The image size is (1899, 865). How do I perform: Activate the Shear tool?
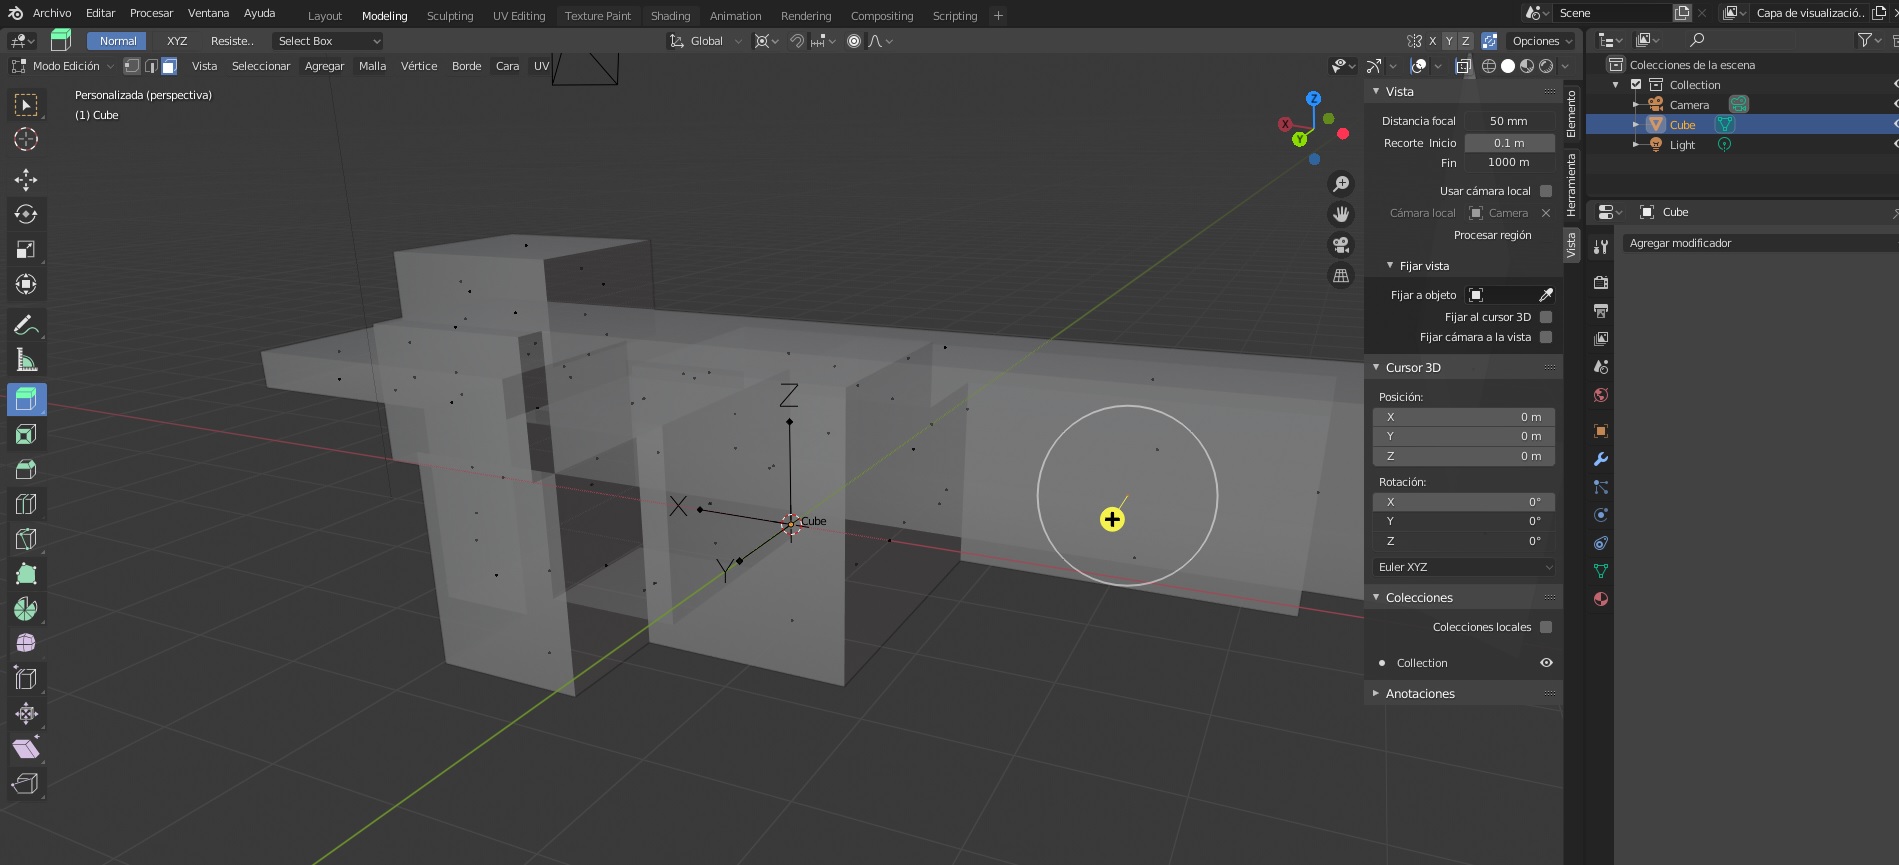(26, 749)
